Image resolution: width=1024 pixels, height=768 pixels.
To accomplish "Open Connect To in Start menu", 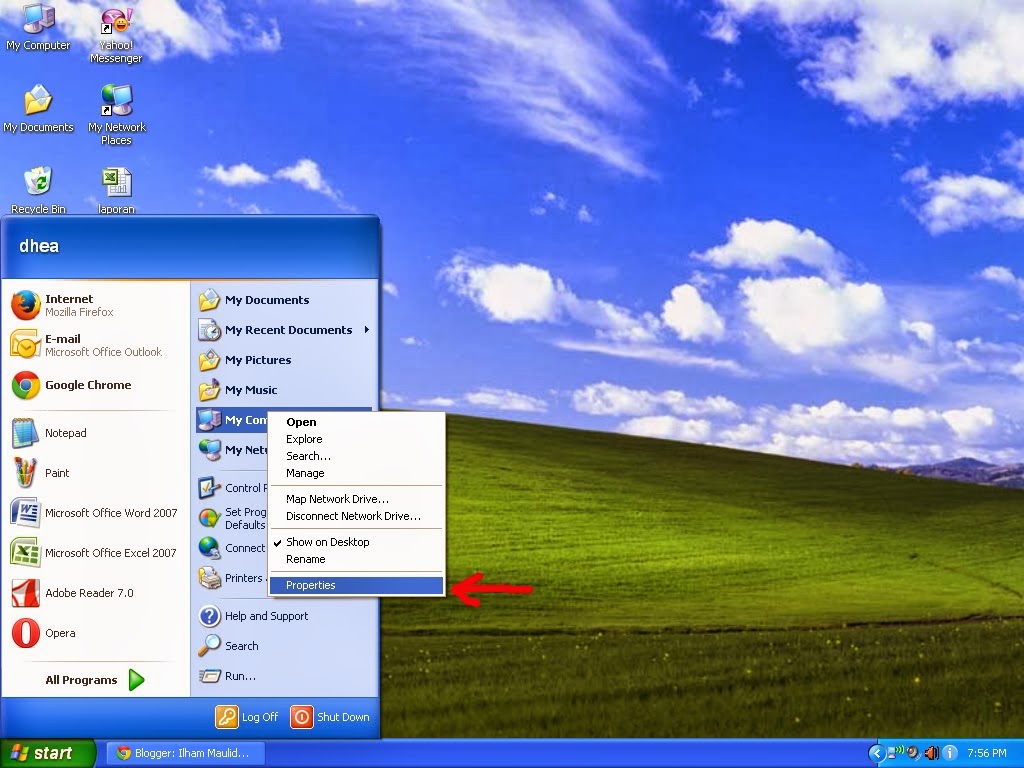I will pyautogui.click(x=232, y=548).
